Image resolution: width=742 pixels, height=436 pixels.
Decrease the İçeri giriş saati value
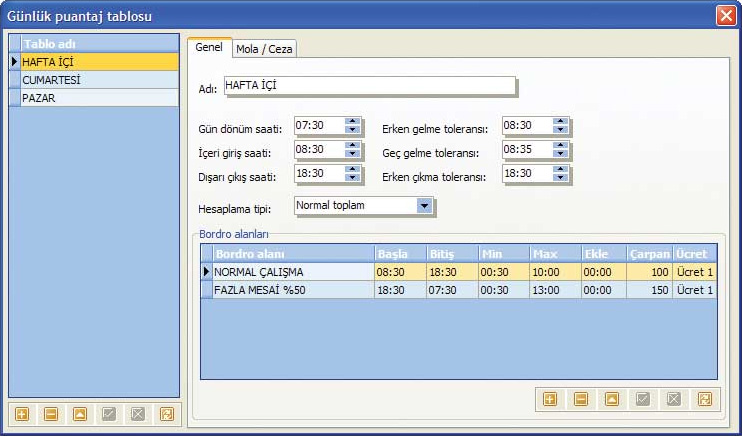click(x=351, y=154)
